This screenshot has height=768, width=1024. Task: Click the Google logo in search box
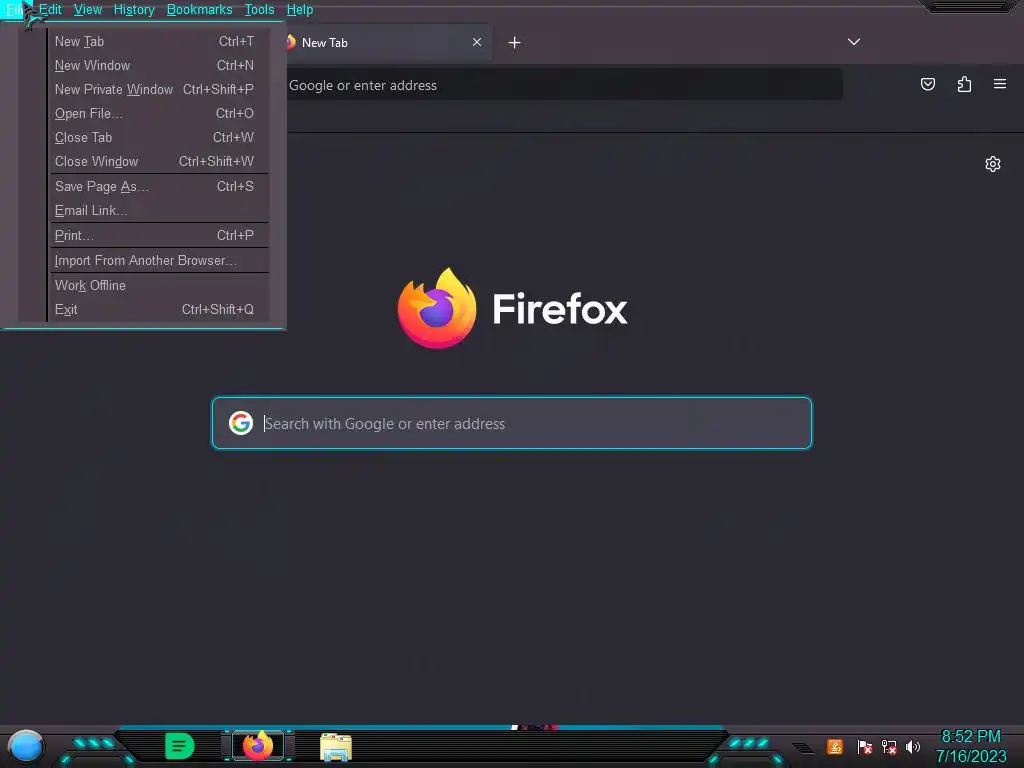click(x=241, y=423)
